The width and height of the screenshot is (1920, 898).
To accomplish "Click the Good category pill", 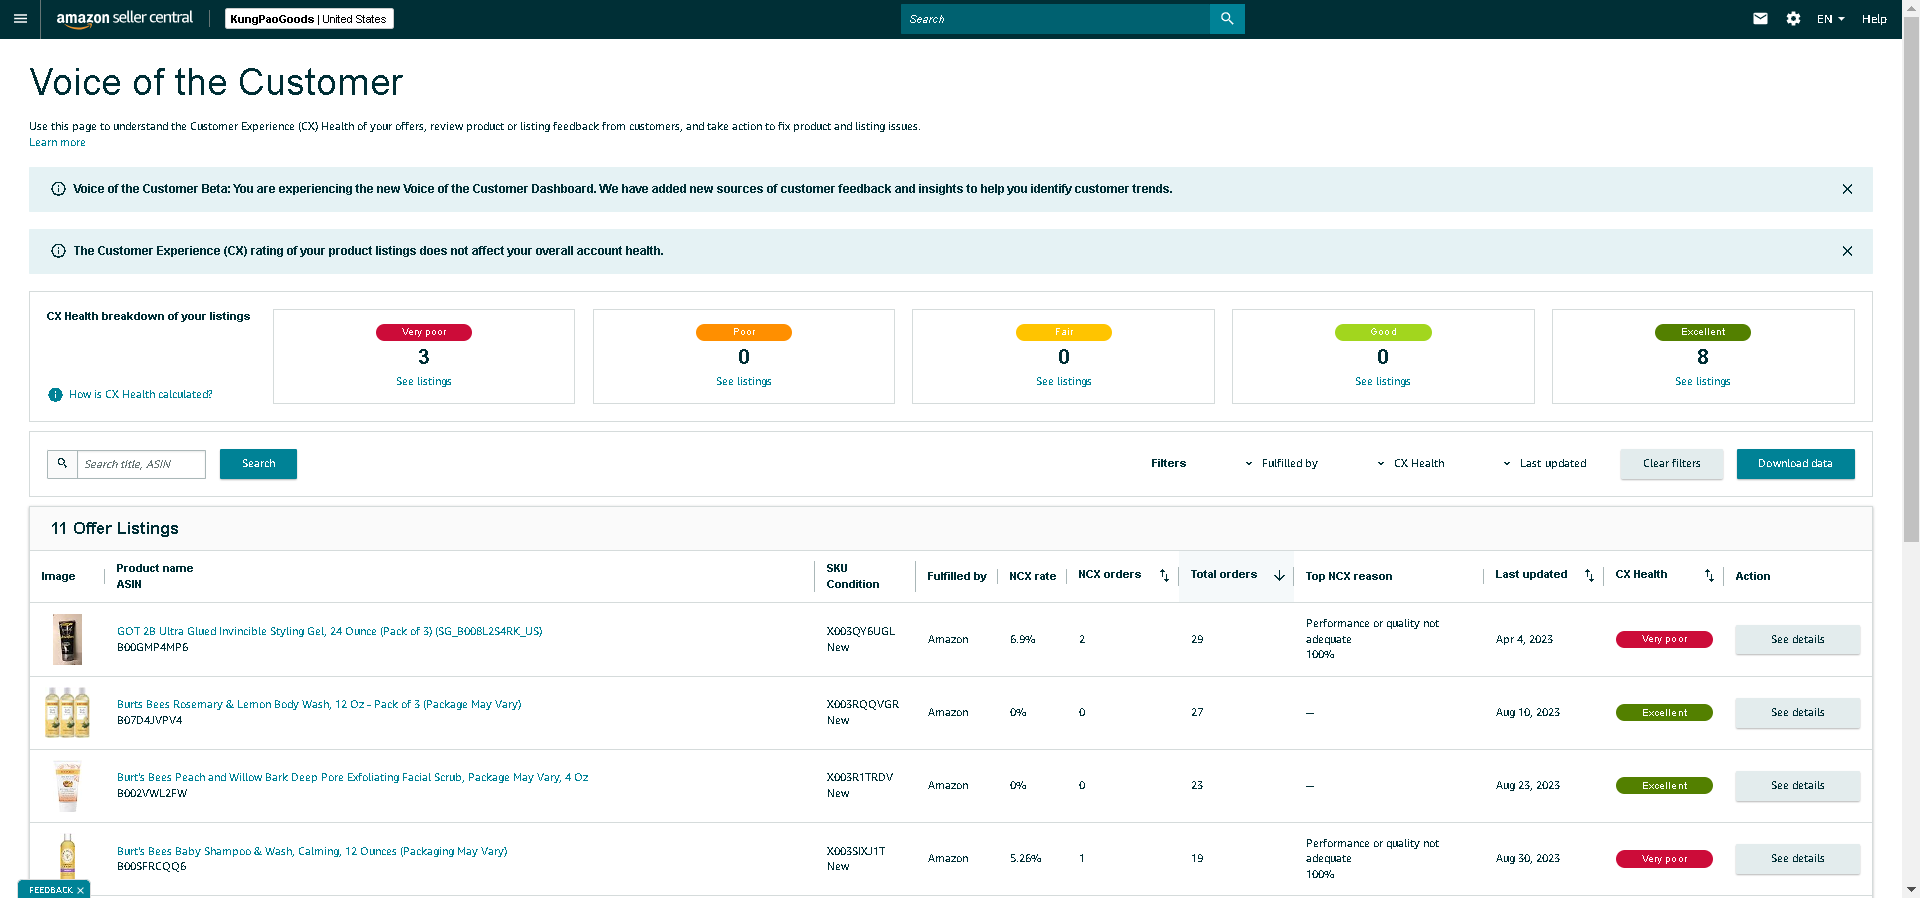I will pyautogui.click(x=1383, y=333).
